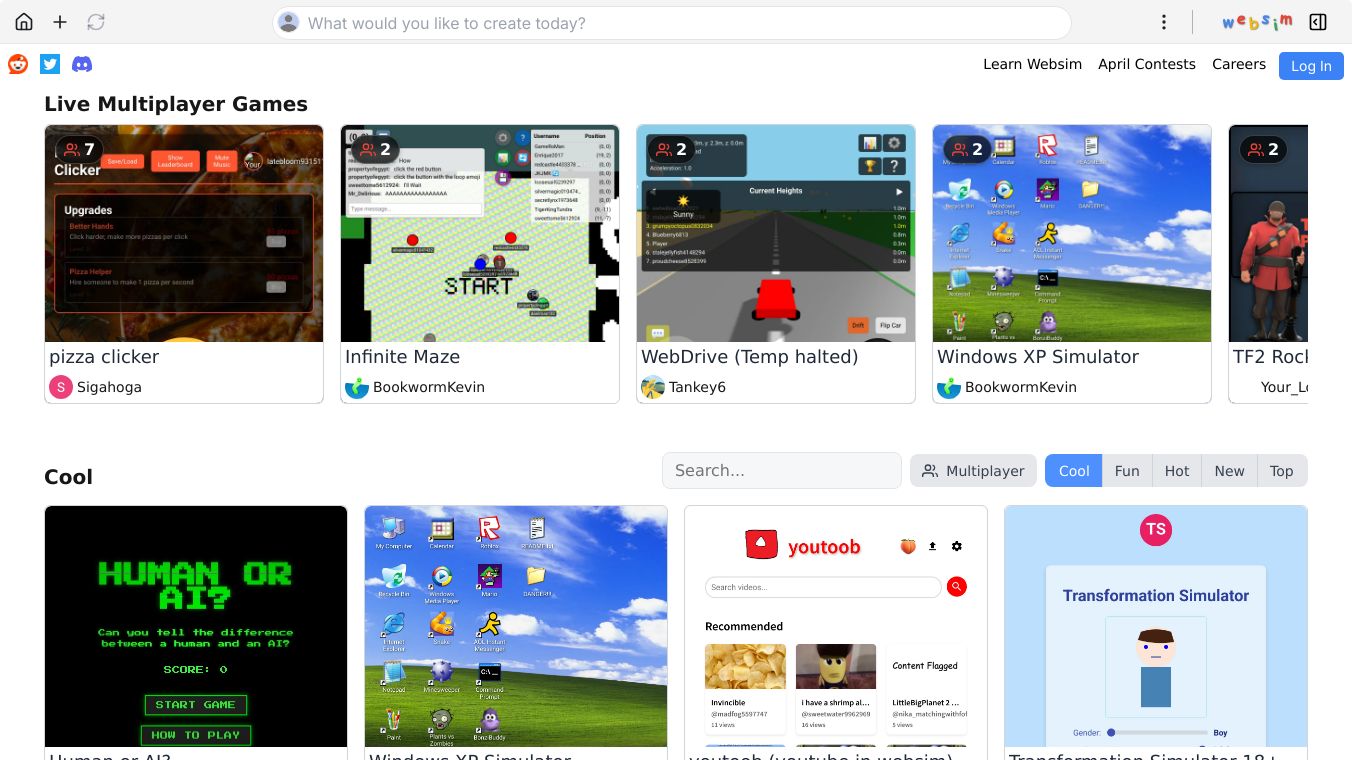Go to the Websim home icon

point(24,22)
